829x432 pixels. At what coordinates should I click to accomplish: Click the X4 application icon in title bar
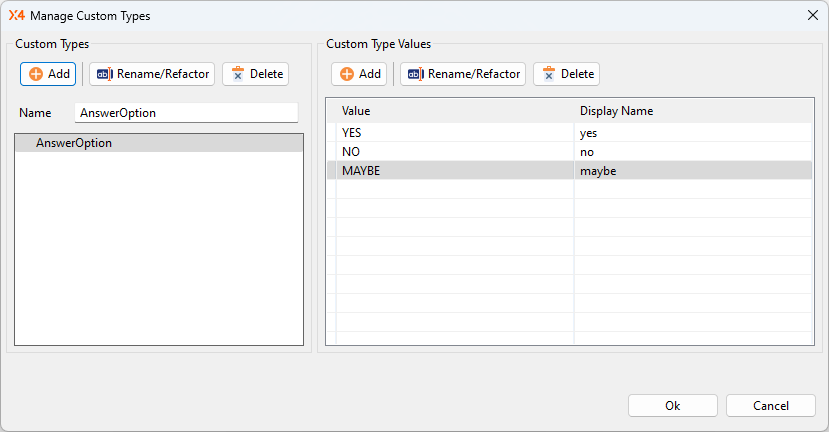(16, 16)
